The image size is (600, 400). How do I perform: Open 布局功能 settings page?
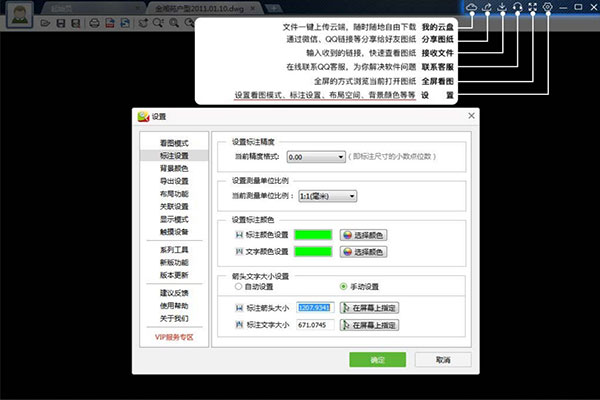pos(174,194)
